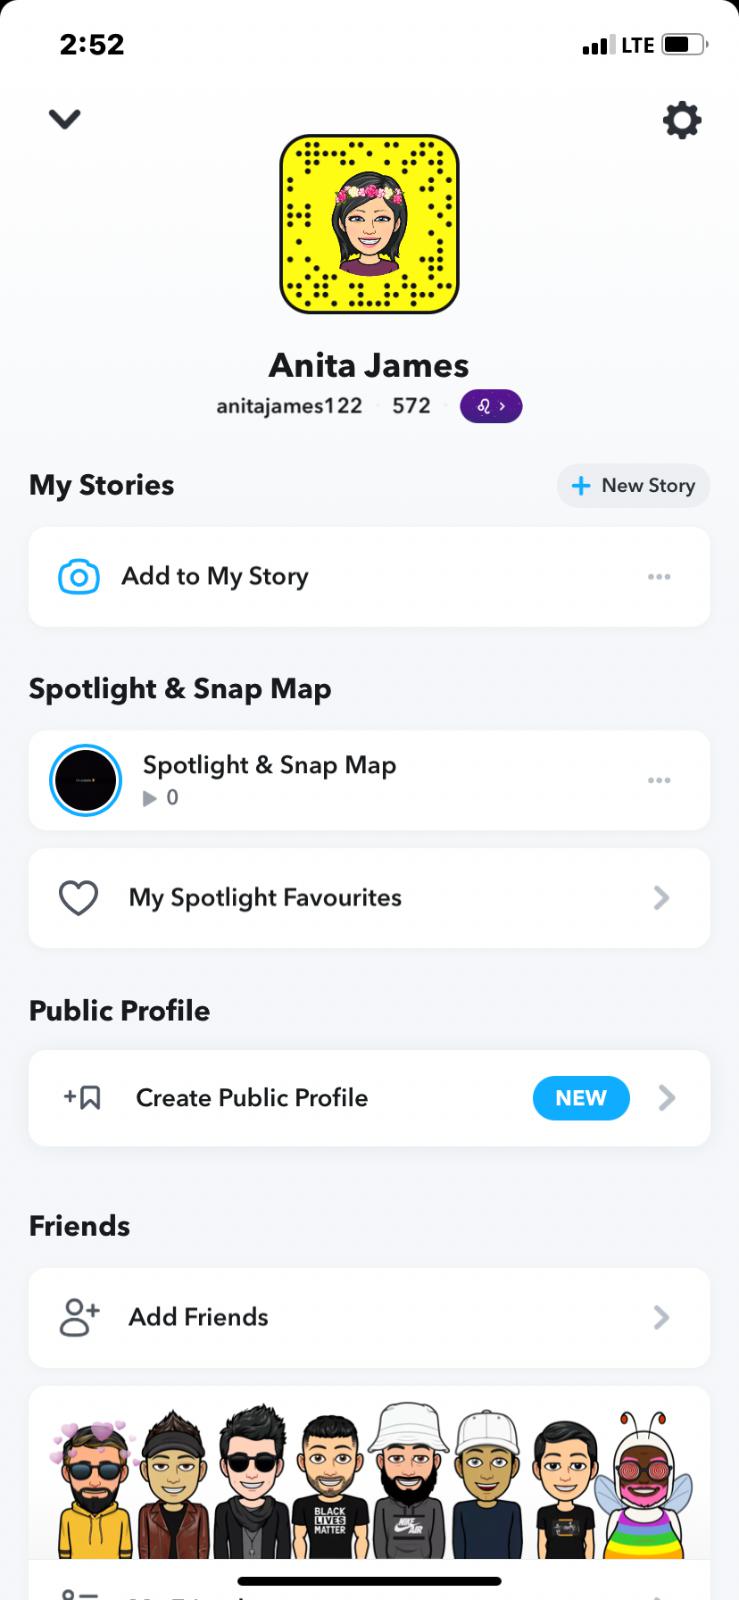739x1600 pixels.
Task: Open the Spotlight & Snap Map thumbnail circle
Action: pyautogui.click(x=85, y=780)
